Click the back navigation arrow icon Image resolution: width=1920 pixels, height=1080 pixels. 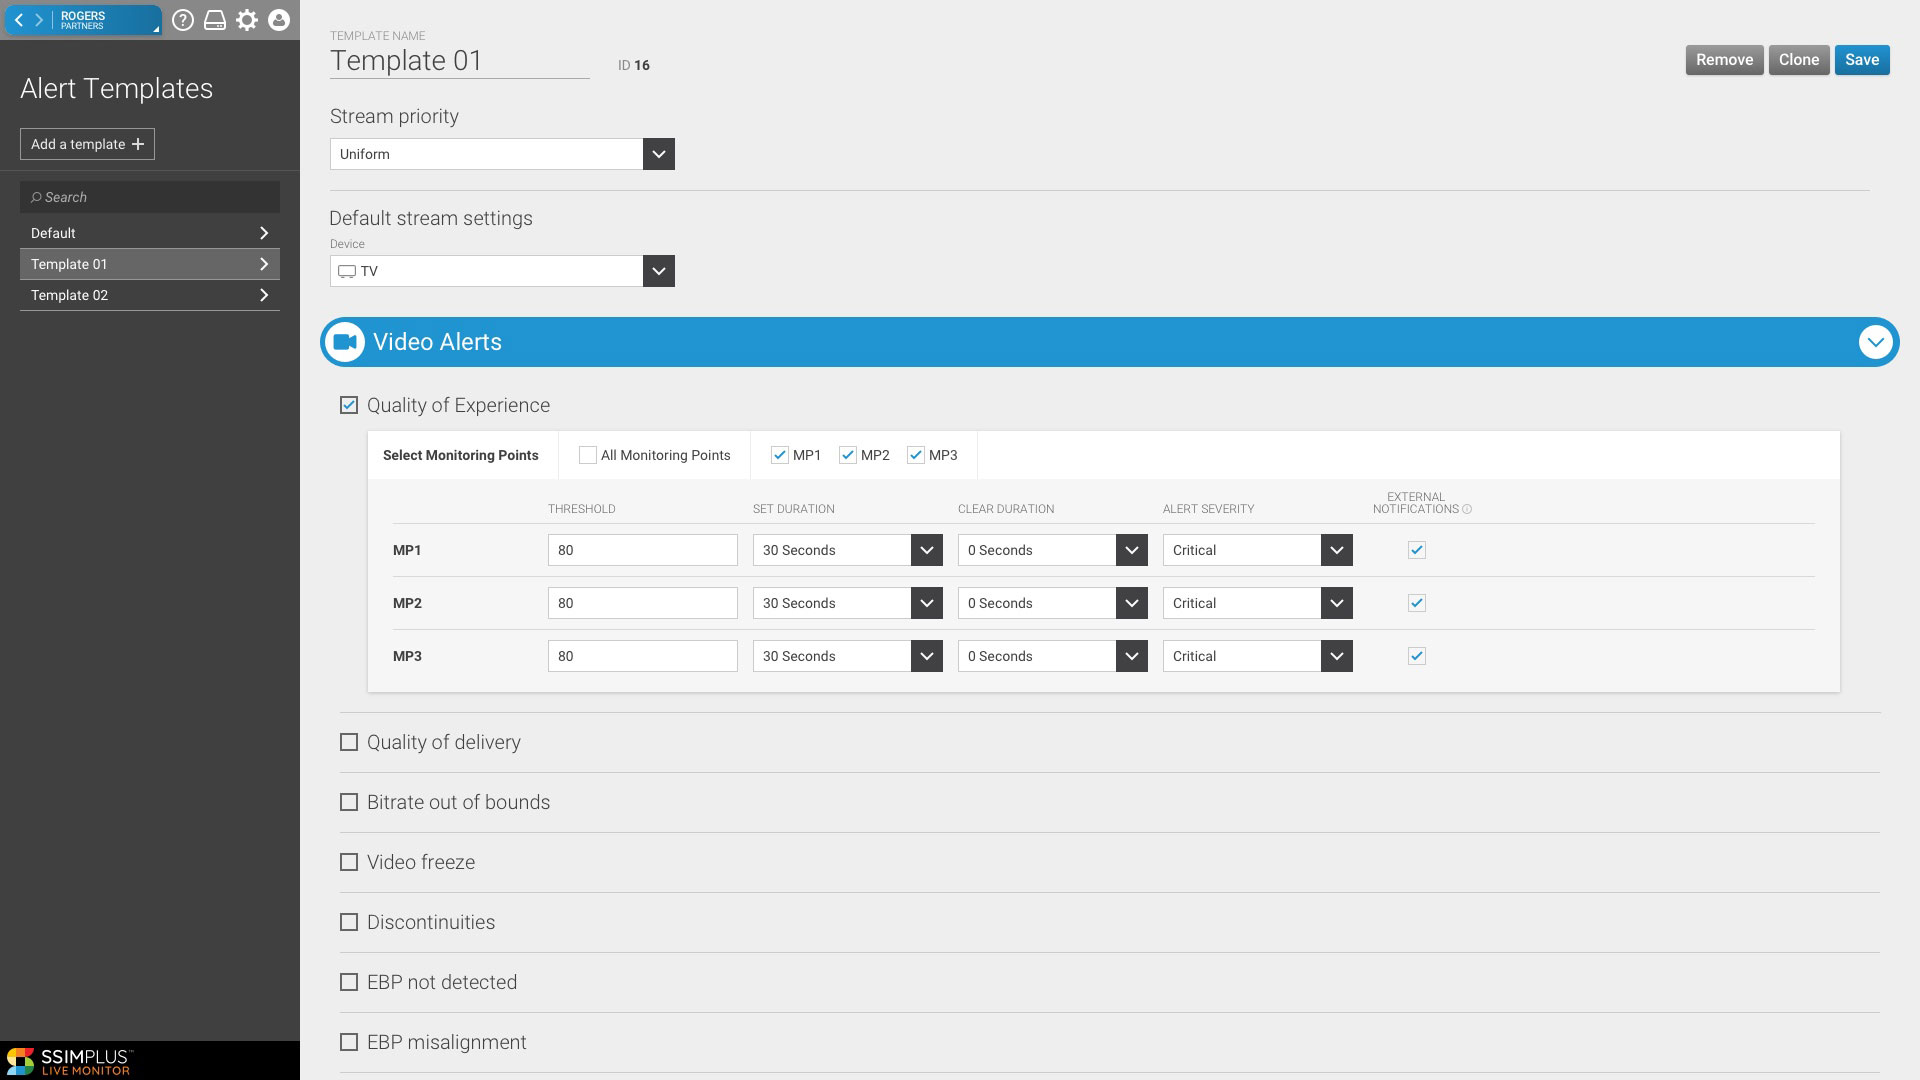pos(19,20)
